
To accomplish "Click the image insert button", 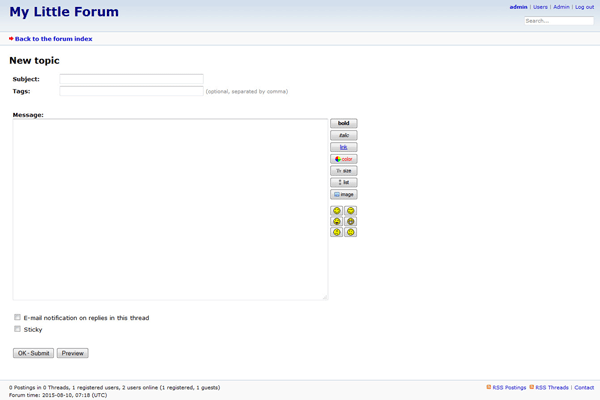I will [343, 194].
